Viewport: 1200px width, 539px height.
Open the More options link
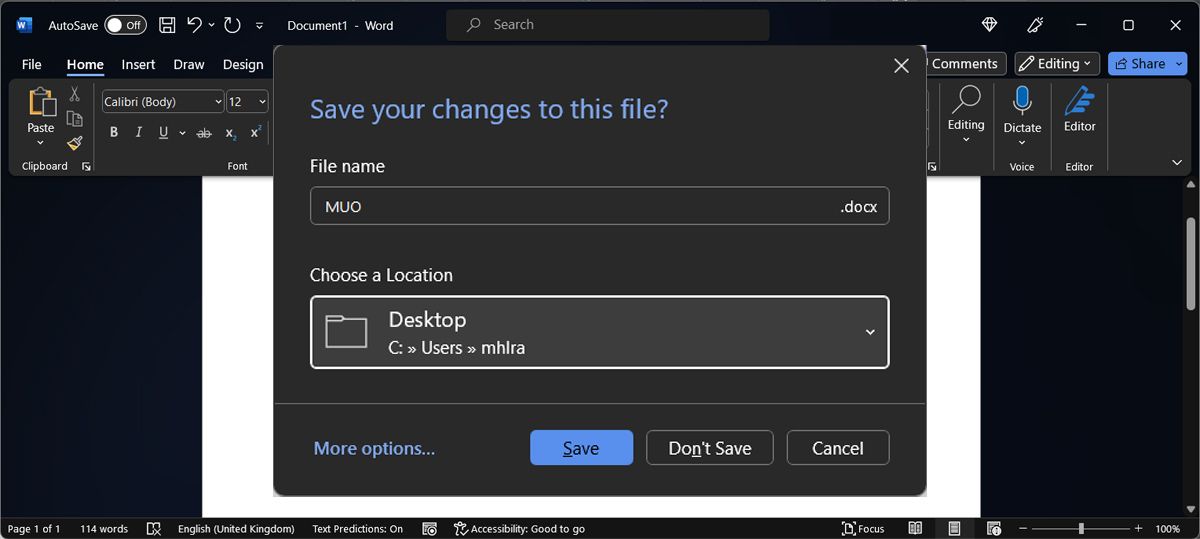pyautogui.click(x=374, y=448)
